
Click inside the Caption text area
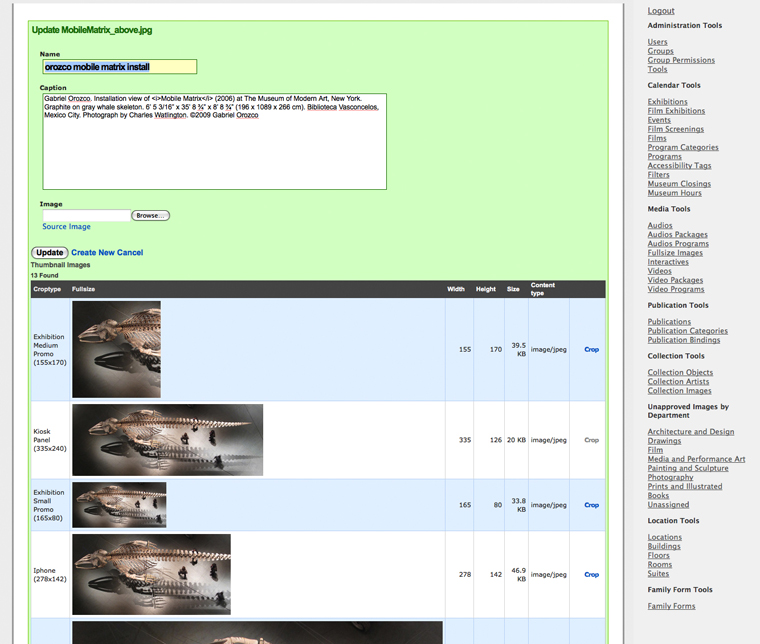pos(214,141)
